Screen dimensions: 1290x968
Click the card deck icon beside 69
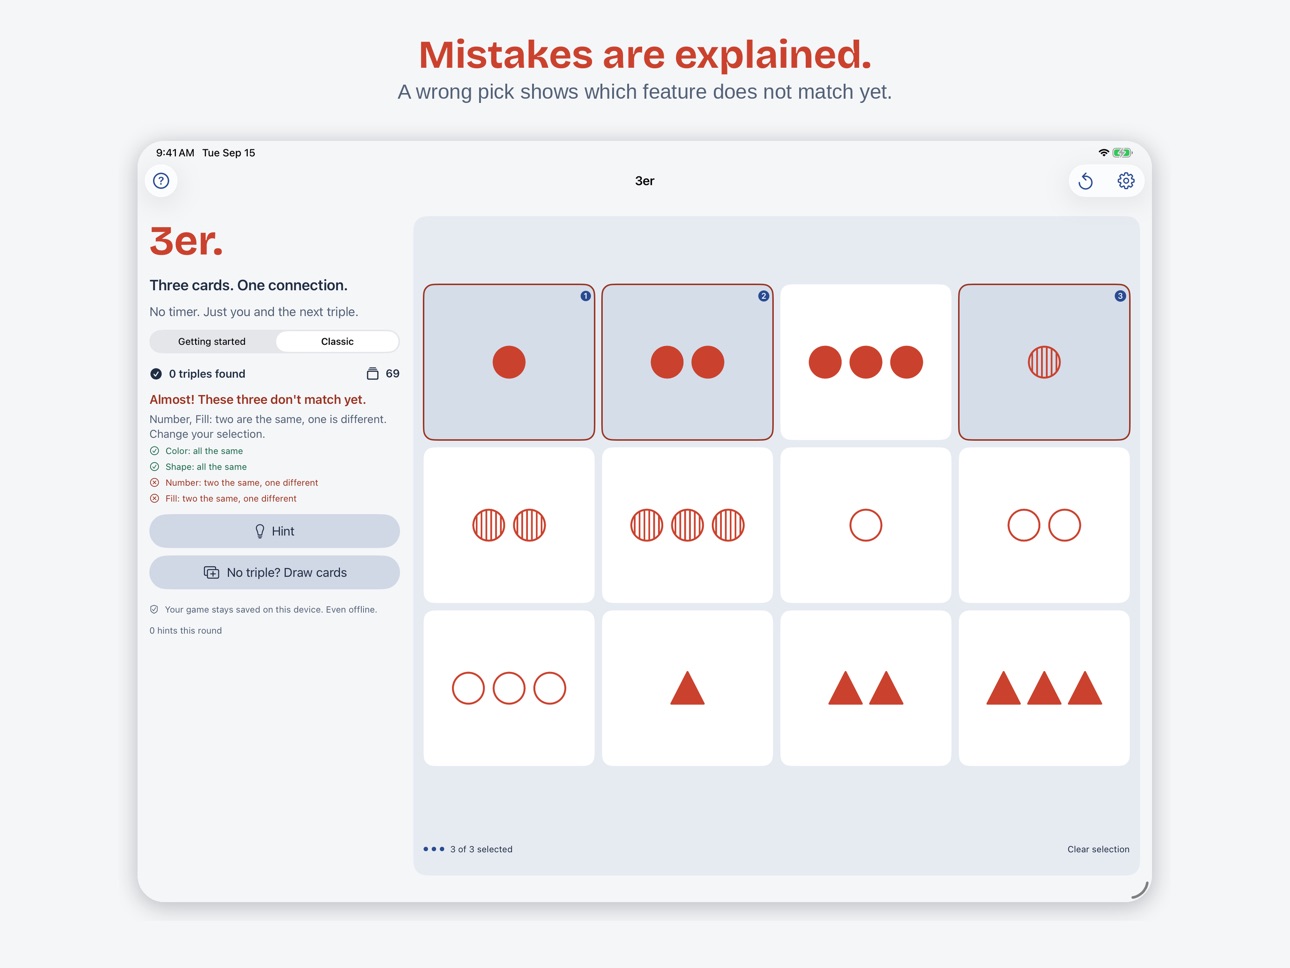point(372,374)
